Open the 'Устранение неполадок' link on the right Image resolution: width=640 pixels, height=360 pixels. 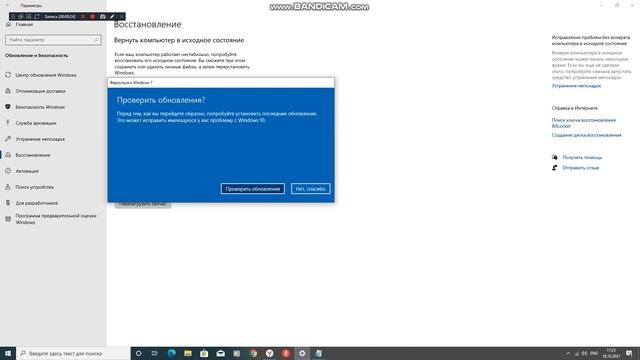pos(576,86)
